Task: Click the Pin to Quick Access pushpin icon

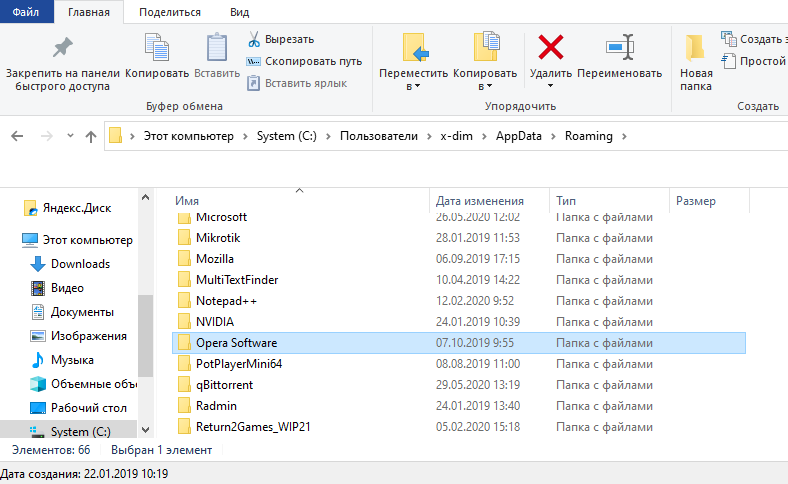Action: tap(63, 48)
